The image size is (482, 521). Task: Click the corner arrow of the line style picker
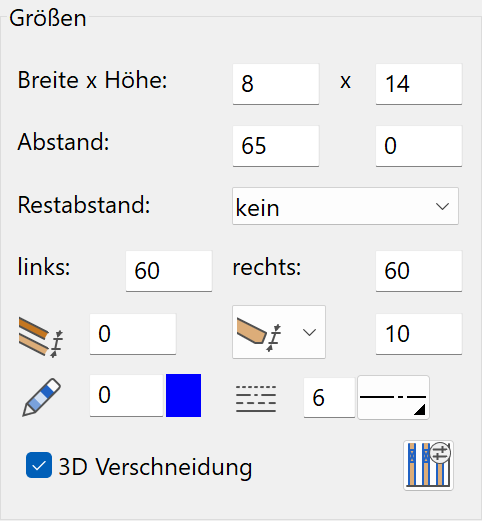[x=420, y=410]
